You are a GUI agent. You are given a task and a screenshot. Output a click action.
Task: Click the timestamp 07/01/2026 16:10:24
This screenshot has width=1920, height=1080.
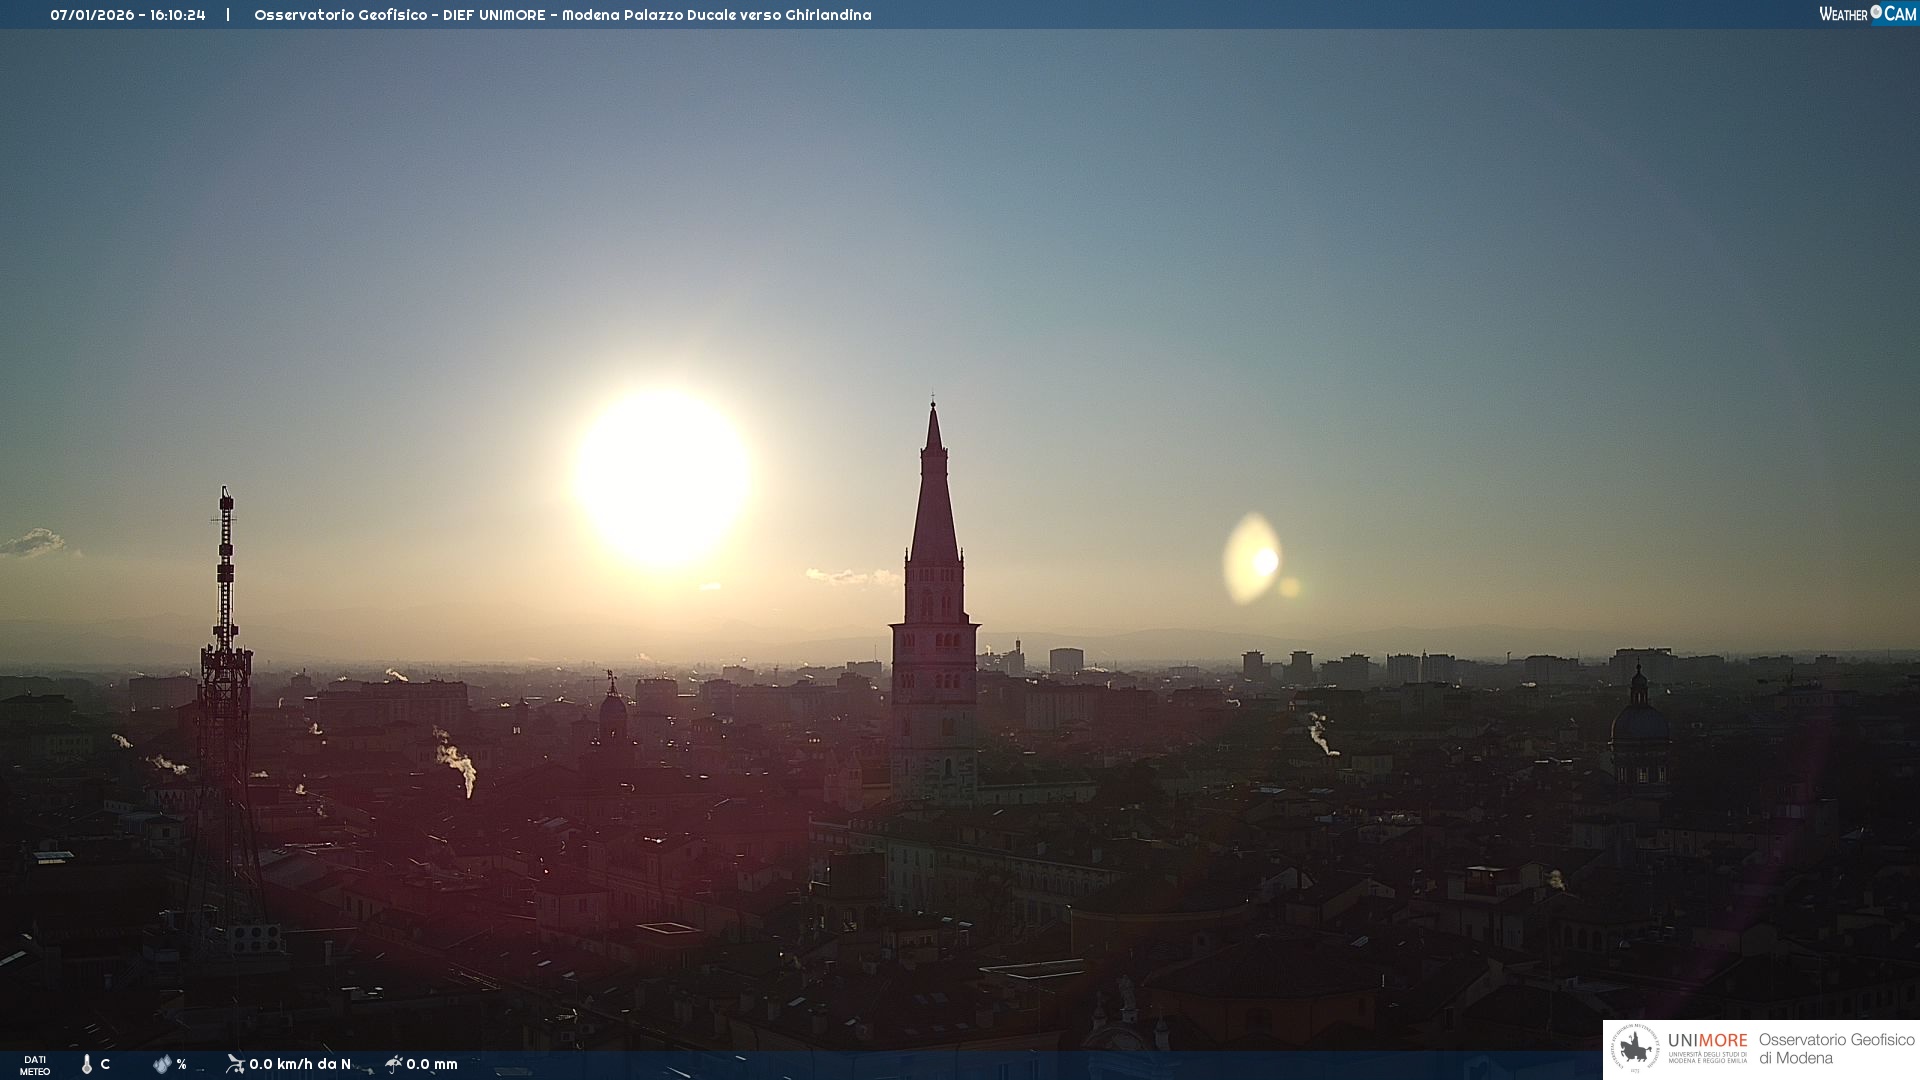tap(128, 15)
